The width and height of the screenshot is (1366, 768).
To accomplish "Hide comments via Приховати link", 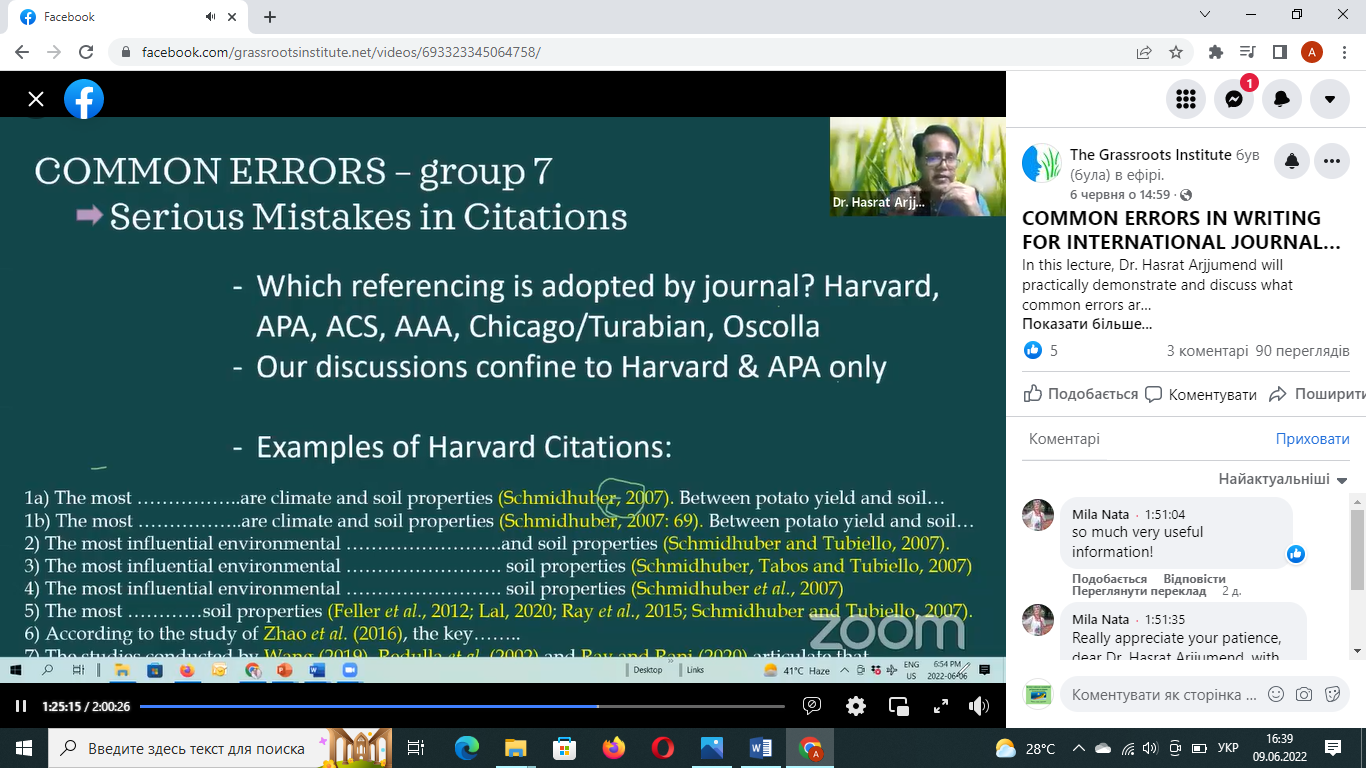I will click(1312, 439).
